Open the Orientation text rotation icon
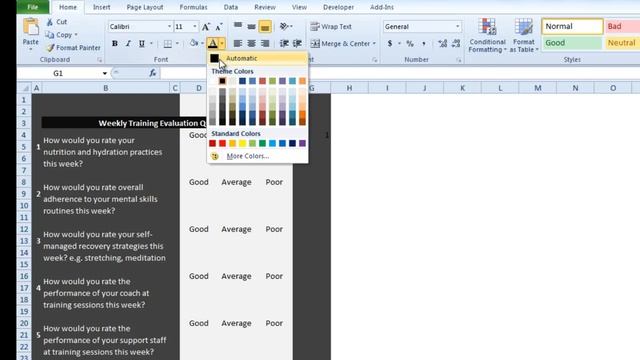Image resolution: width=640 pixels, height=360 pixels. (x=284, y=27)
